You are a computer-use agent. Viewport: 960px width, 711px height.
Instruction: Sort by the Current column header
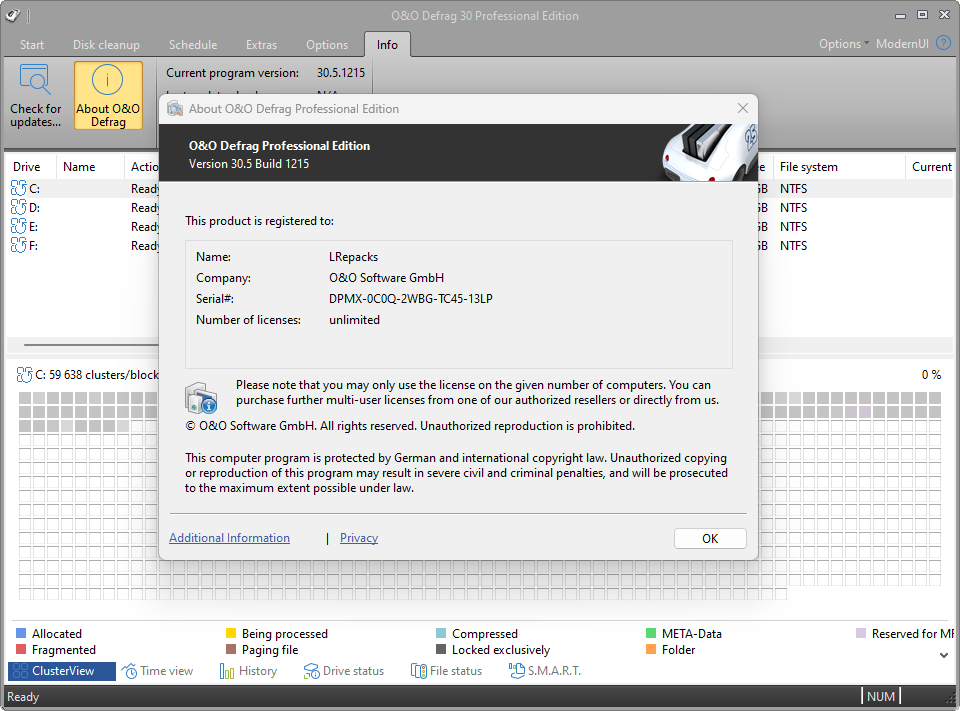pyautogui.click(x=931, y=167)
